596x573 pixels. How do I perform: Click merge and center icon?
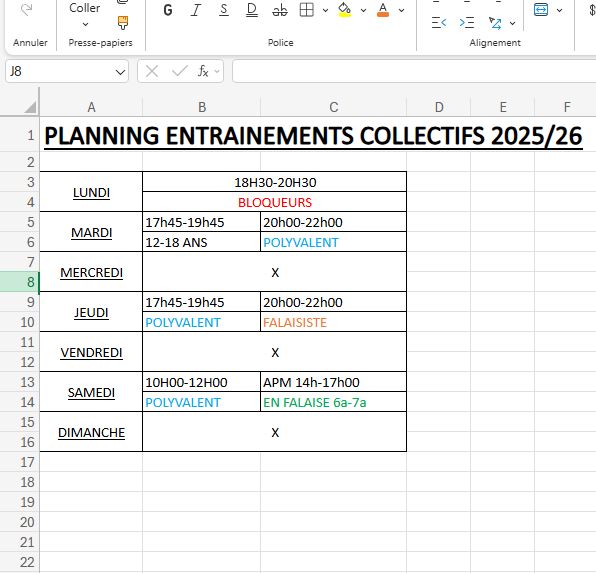pos(541,10)
